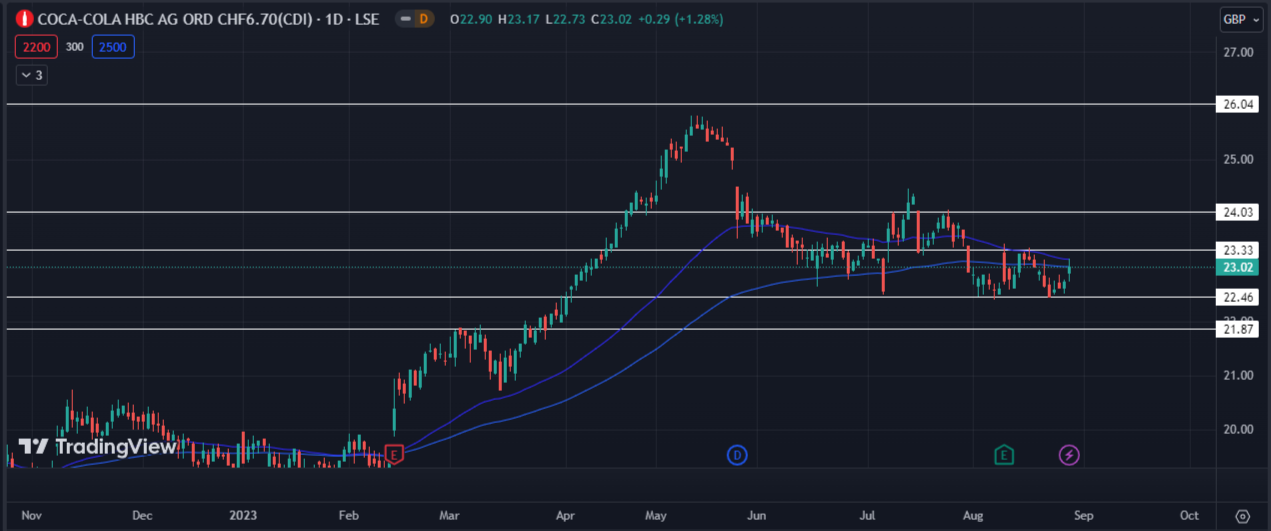
Task: Click the orange D delayed-data badge
Action: point(424,19)
